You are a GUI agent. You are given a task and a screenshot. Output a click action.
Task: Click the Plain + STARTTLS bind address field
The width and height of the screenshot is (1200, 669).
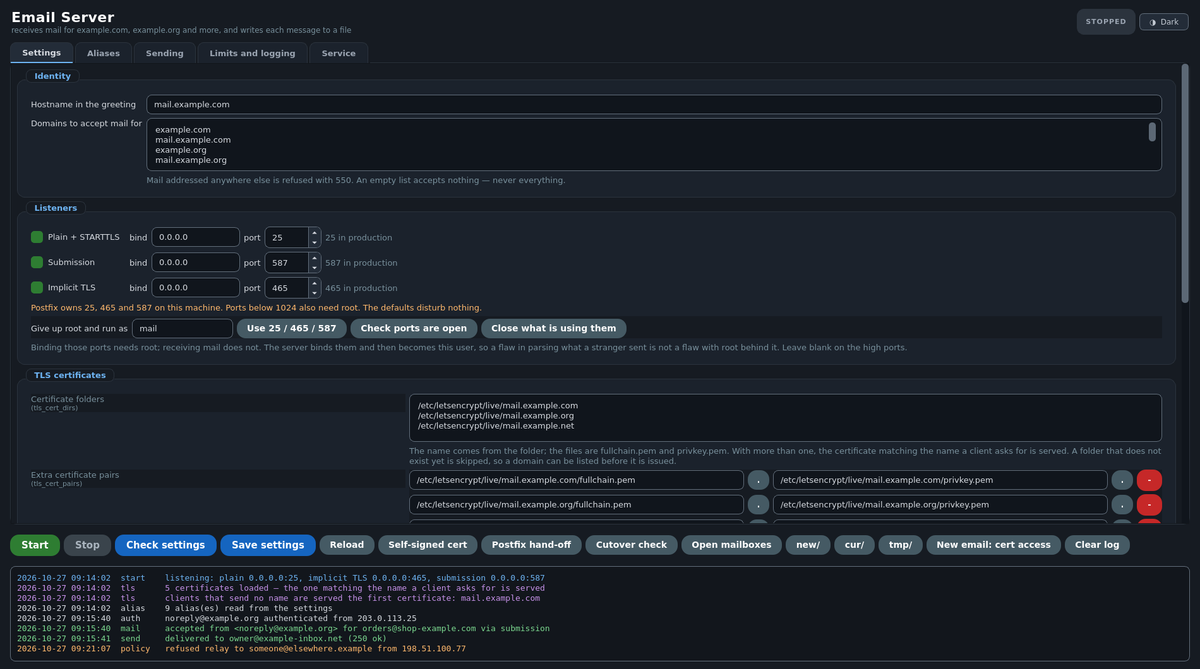tap(195, 237)
